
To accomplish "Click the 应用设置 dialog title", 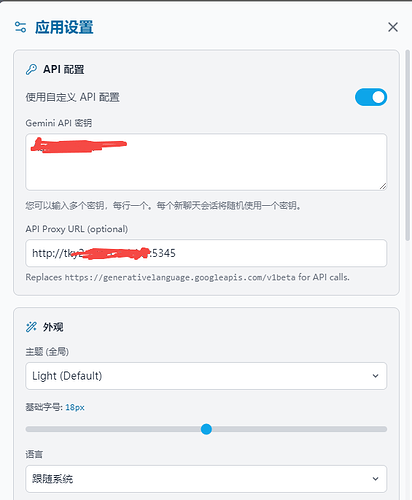I will tap(64, 27).
